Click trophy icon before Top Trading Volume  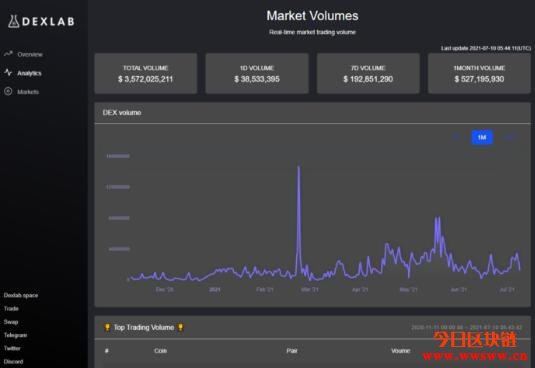107,327
